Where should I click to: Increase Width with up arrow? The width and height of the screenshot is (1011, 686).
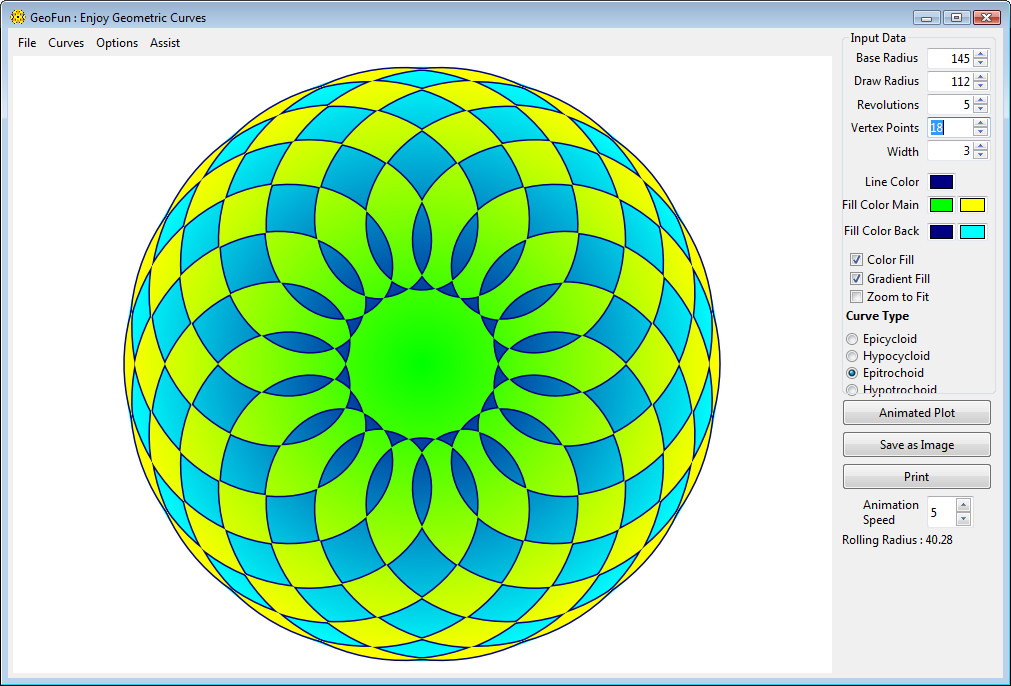[981, 147]
